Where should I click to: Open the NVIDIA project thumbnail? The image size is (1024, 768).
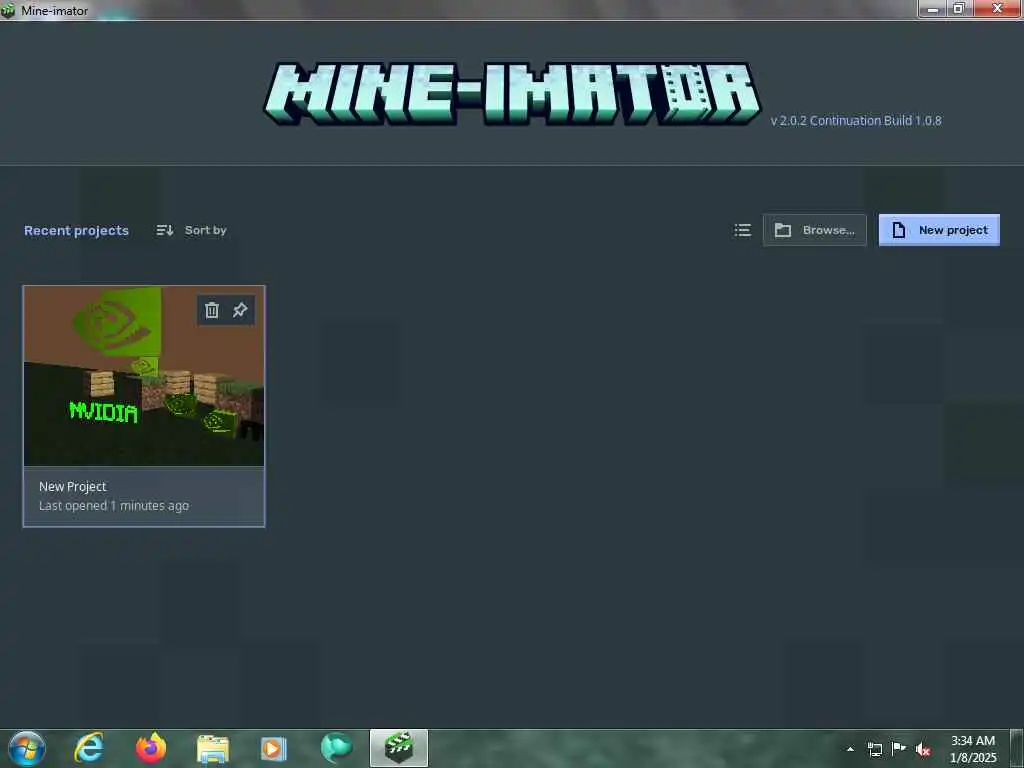click(144, 376)
